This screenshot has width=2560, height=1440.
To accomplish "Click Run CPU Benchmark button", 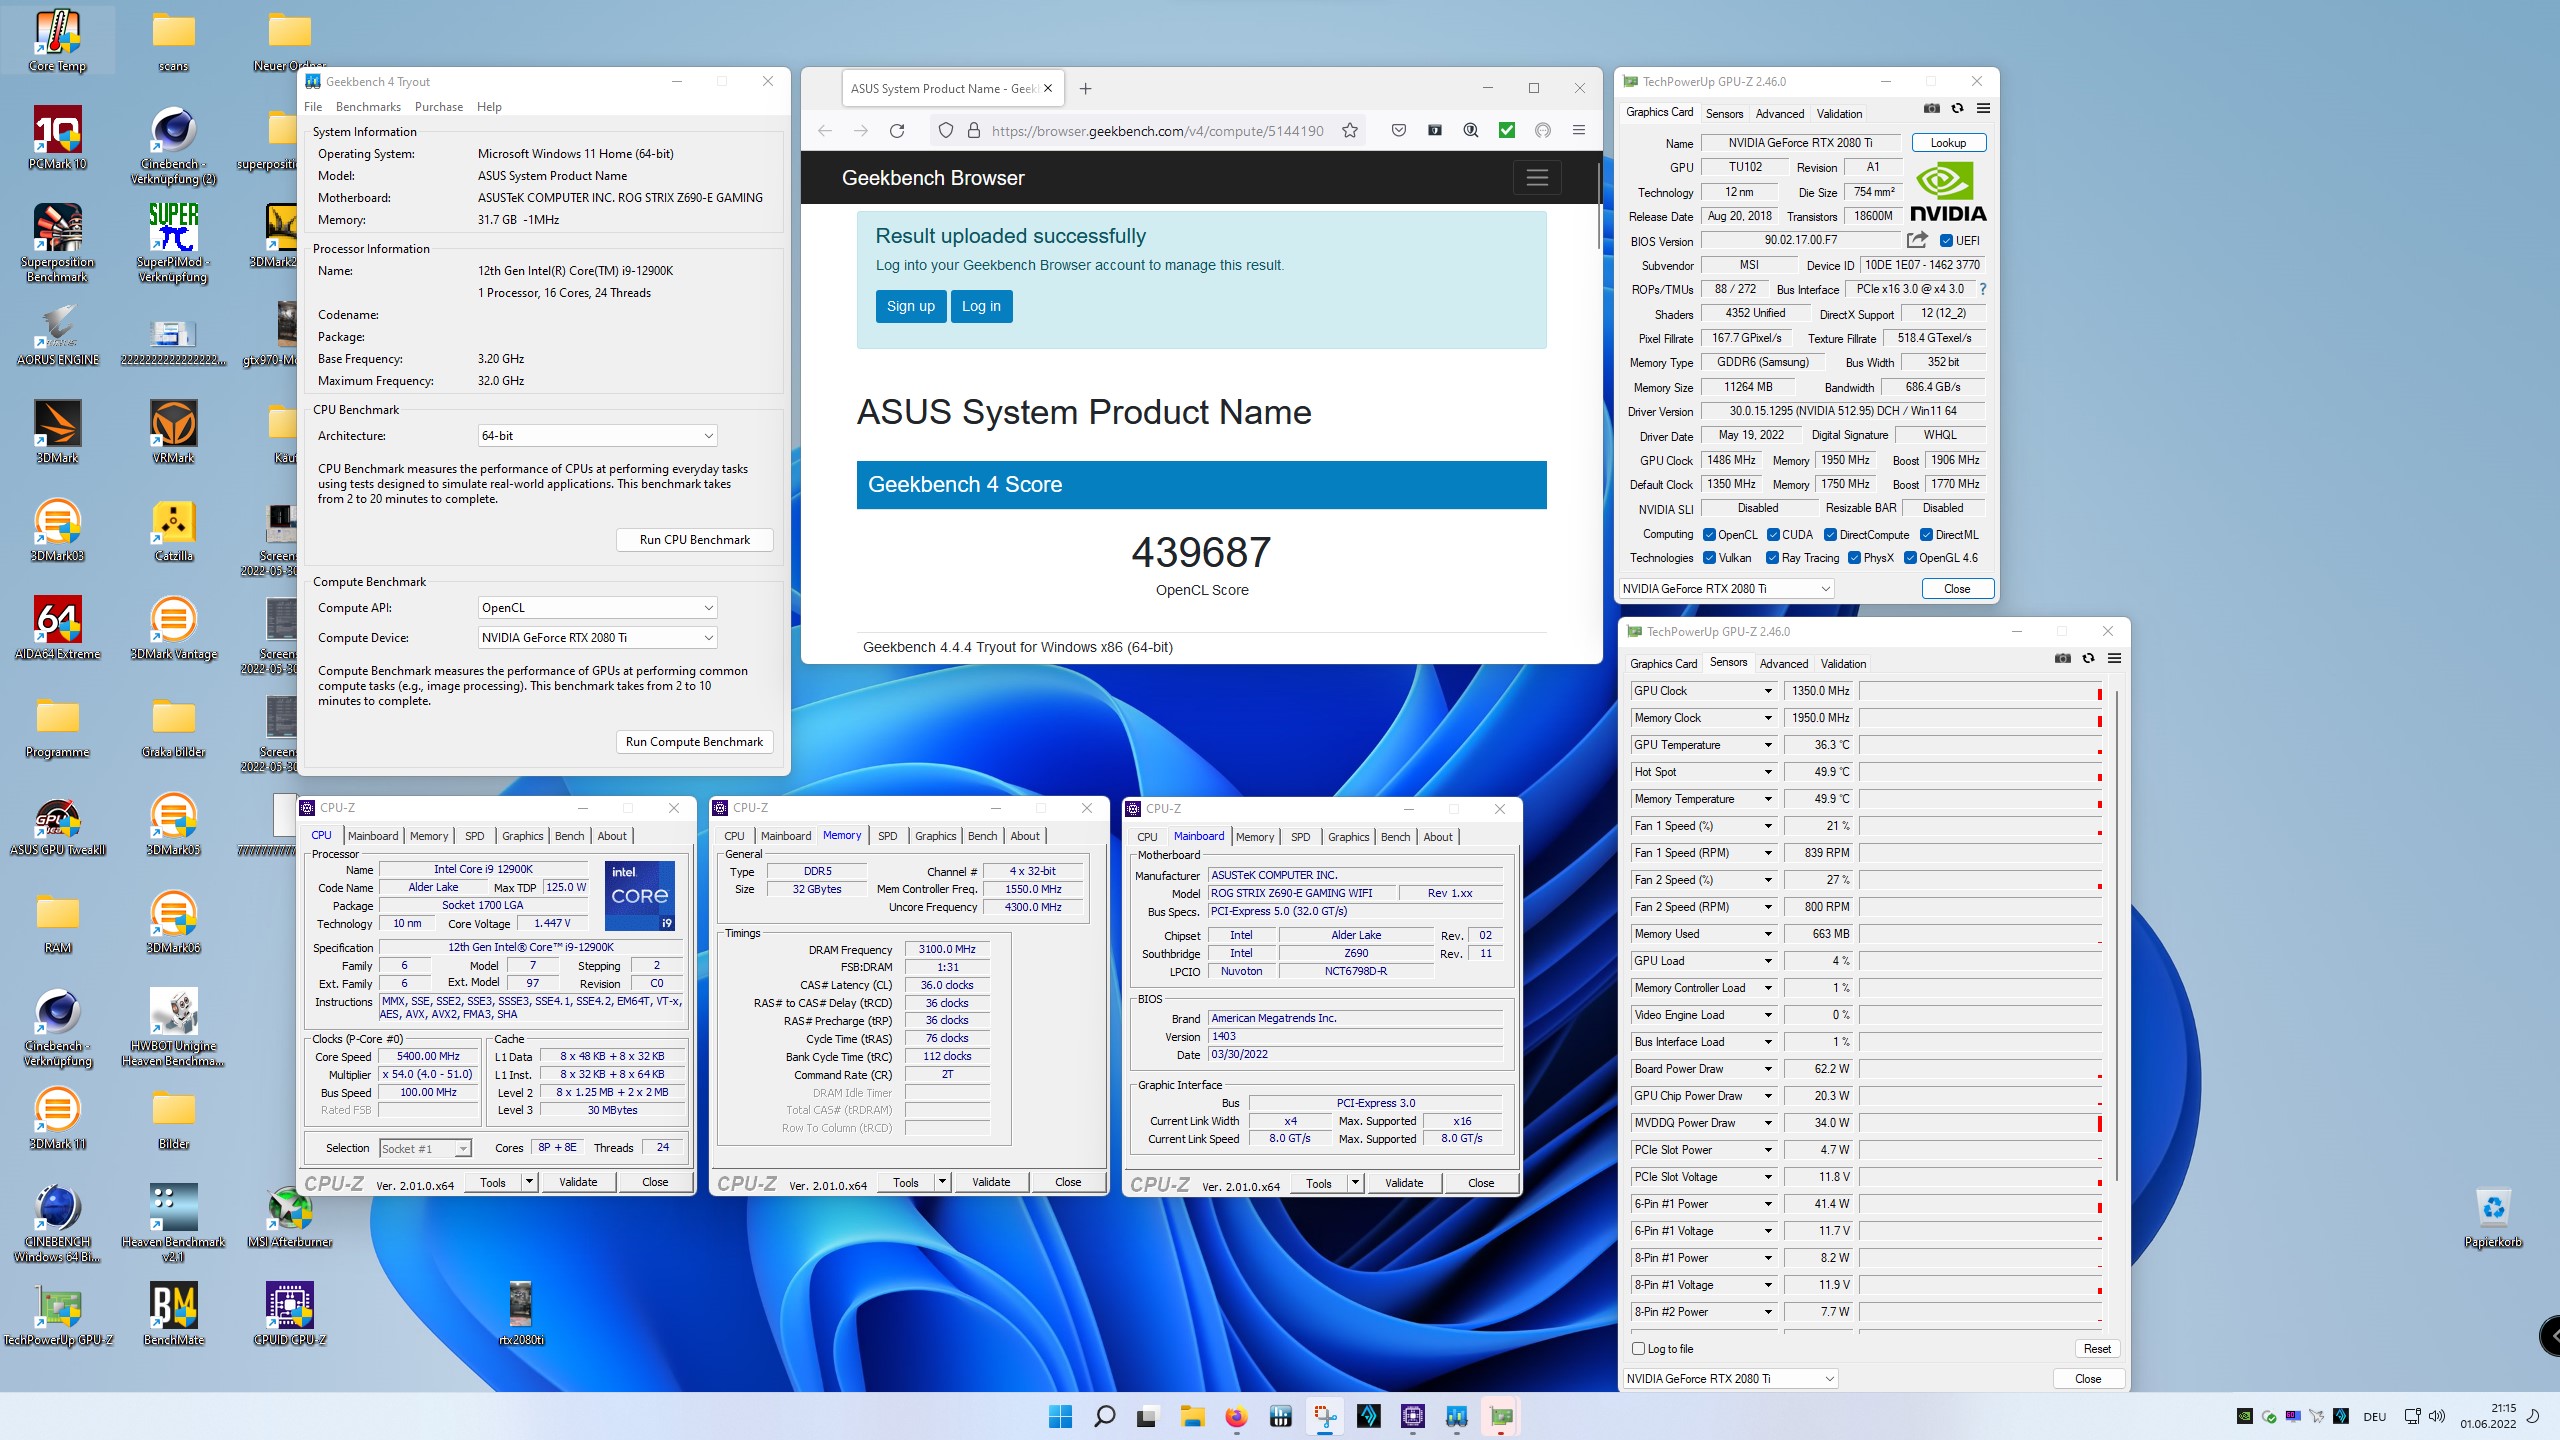I will pyautogui.click(x=695, y=540).
